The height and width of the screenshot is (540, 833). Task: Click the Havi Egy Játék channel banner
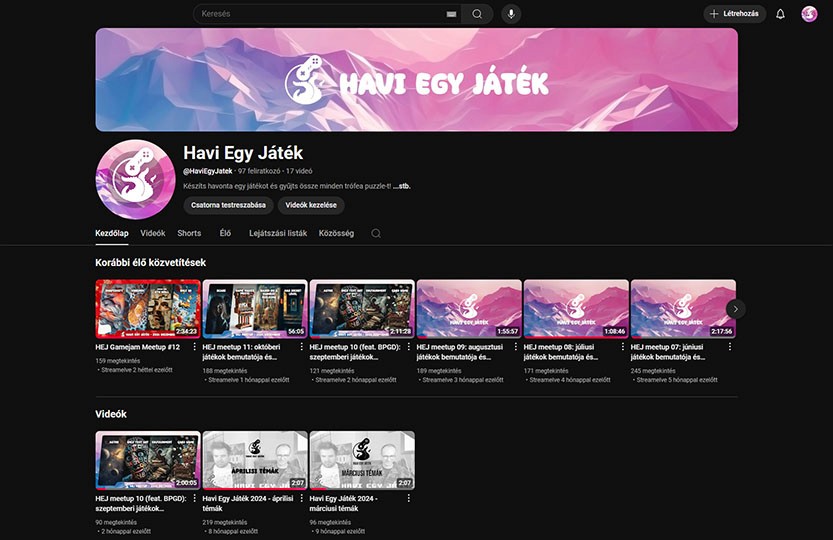tap(416, 80)
